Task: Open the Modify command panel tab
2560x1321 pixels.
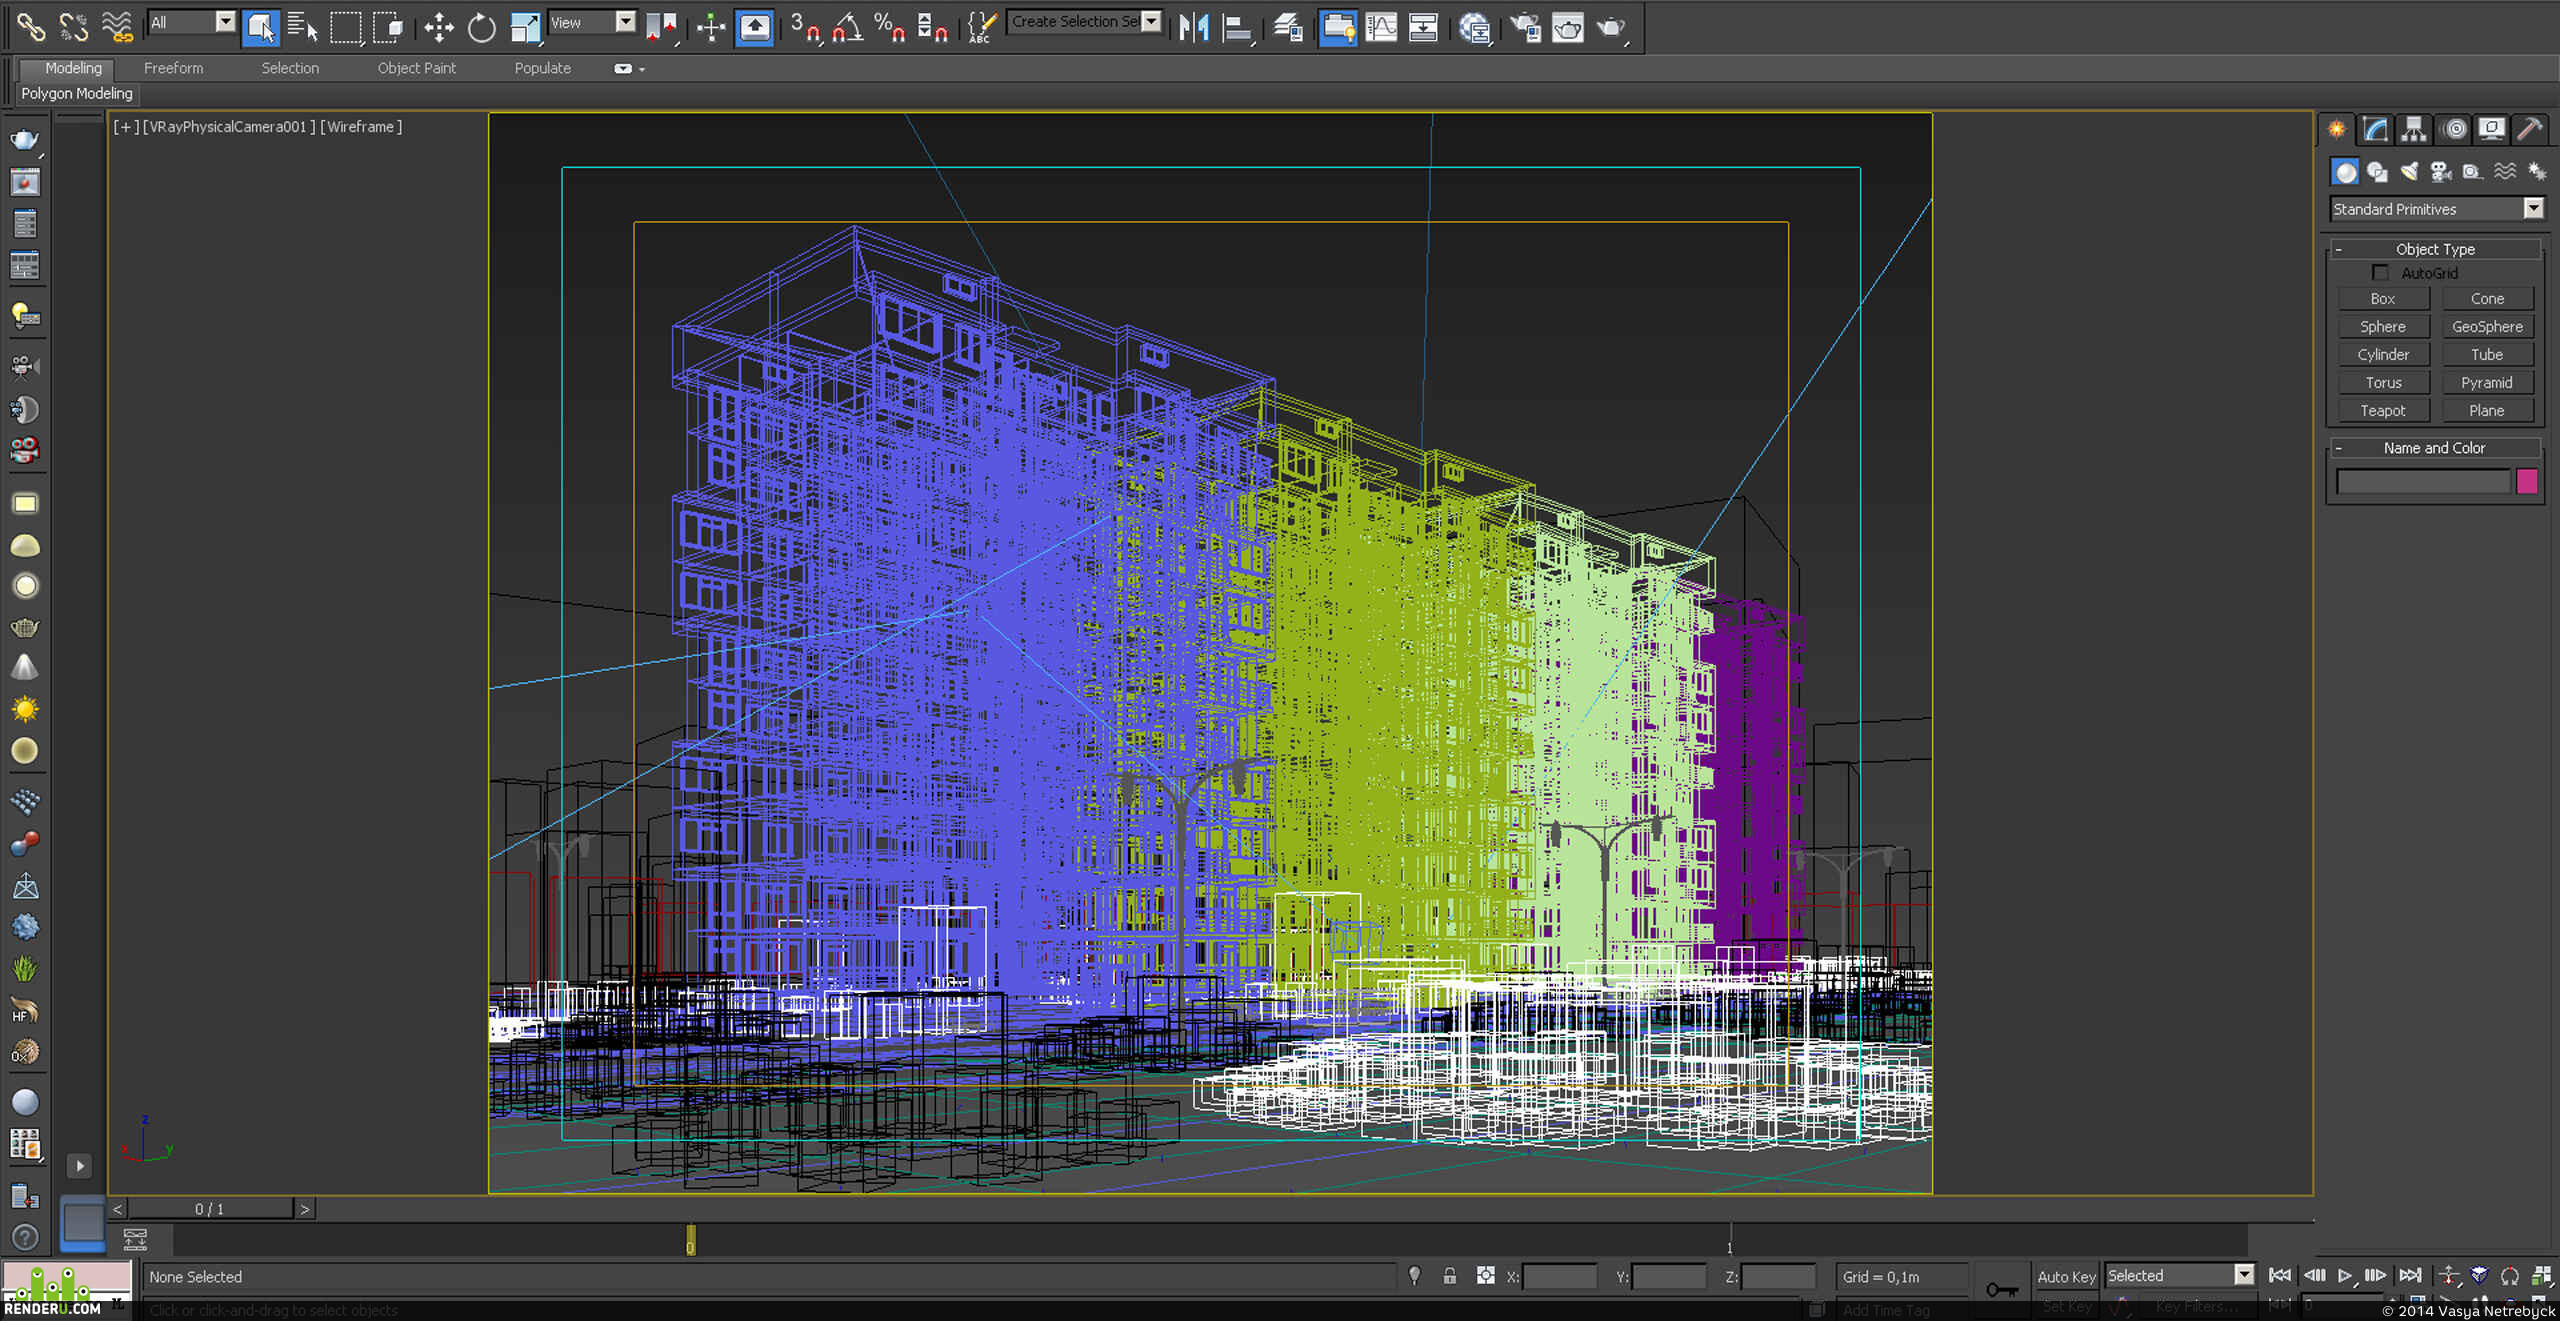Action: pyautogui.click(x=2375, y=129)
